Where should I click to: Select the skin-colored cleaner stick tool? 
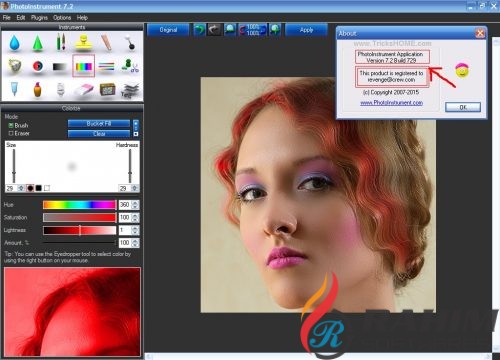click(107, 43)
